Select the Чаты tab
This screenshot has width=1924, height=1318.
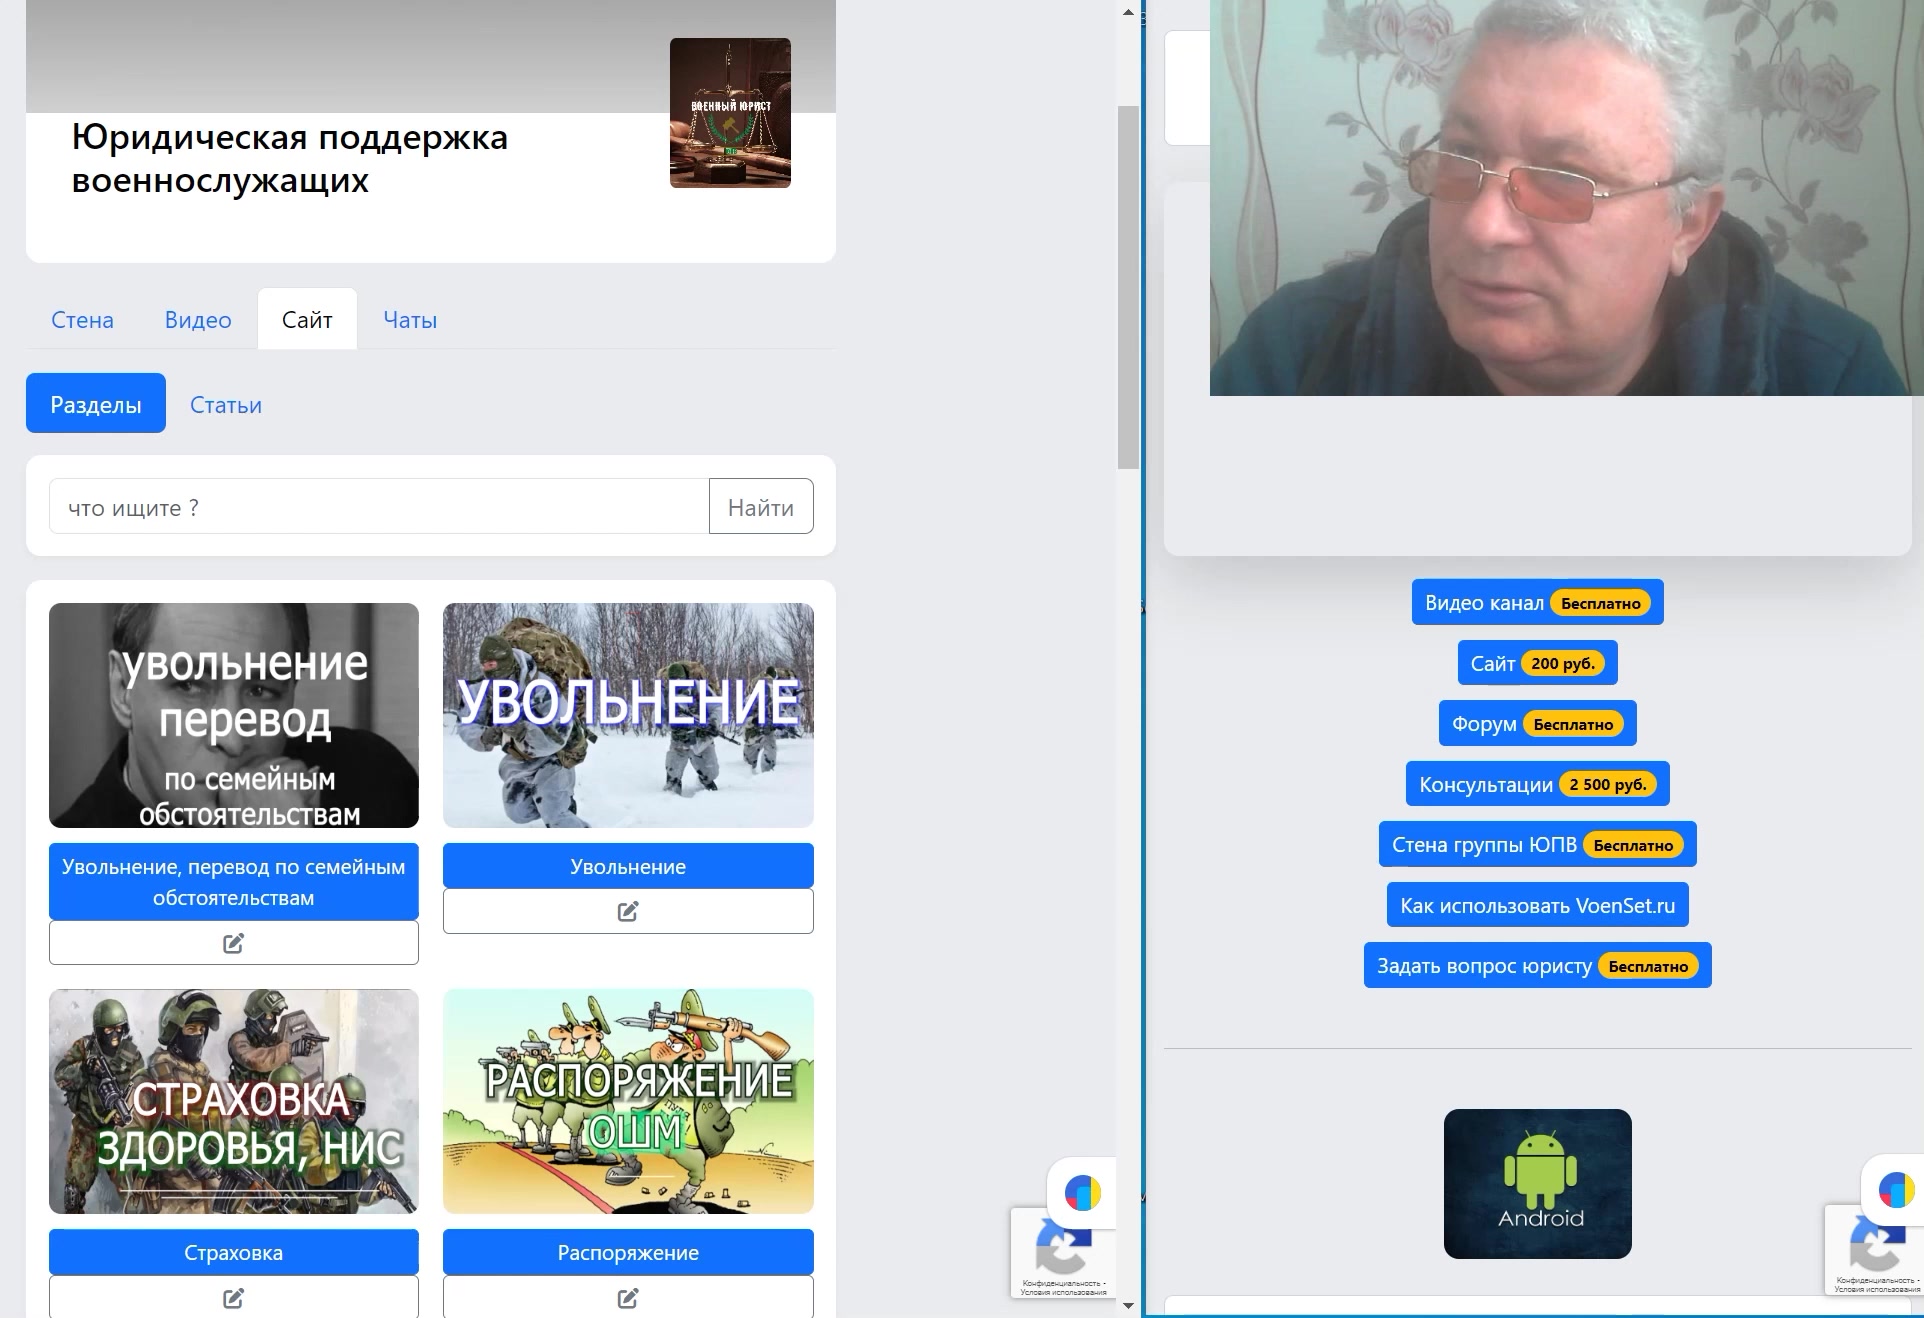pos(410,320)
